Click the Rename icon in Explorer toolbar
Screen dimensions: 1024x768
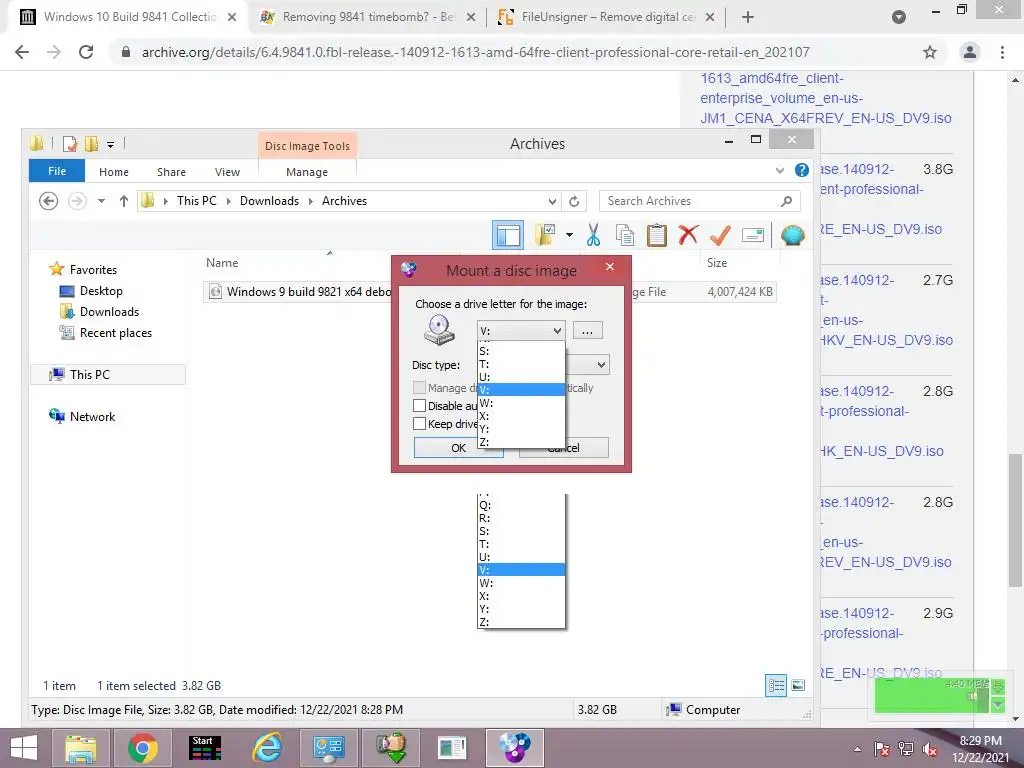pos(752,235)
